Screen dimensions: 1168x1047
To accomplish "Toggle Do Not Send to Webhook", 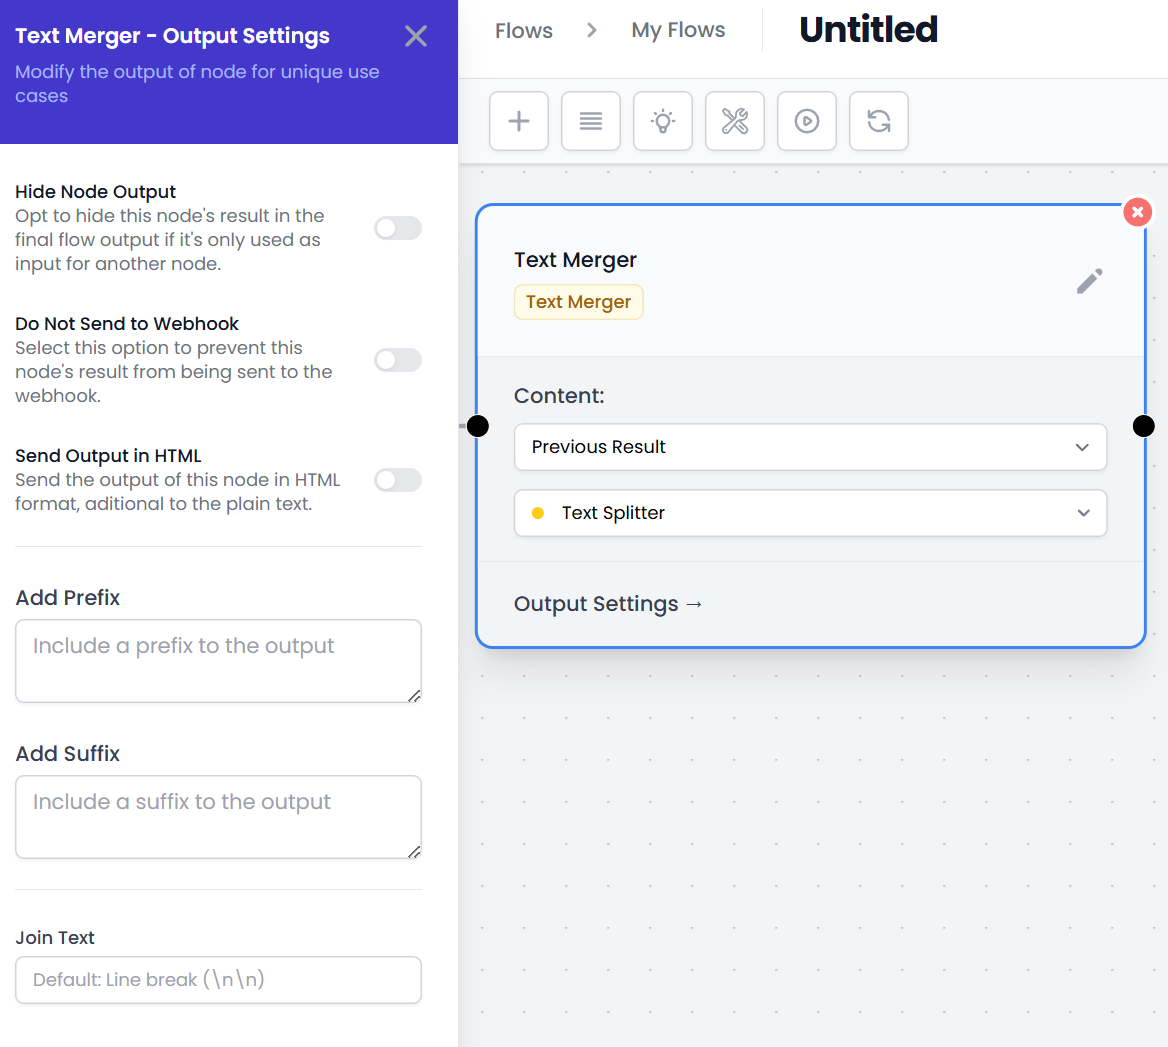I will (x=398, y=360).
